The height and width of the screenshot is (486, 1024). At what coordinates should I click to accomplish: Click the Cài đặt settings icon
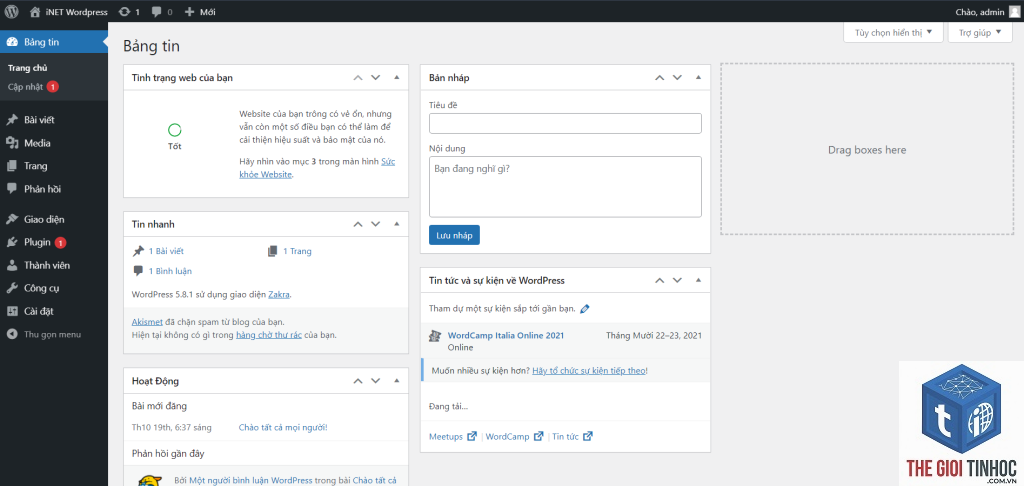tap(12, 311)
